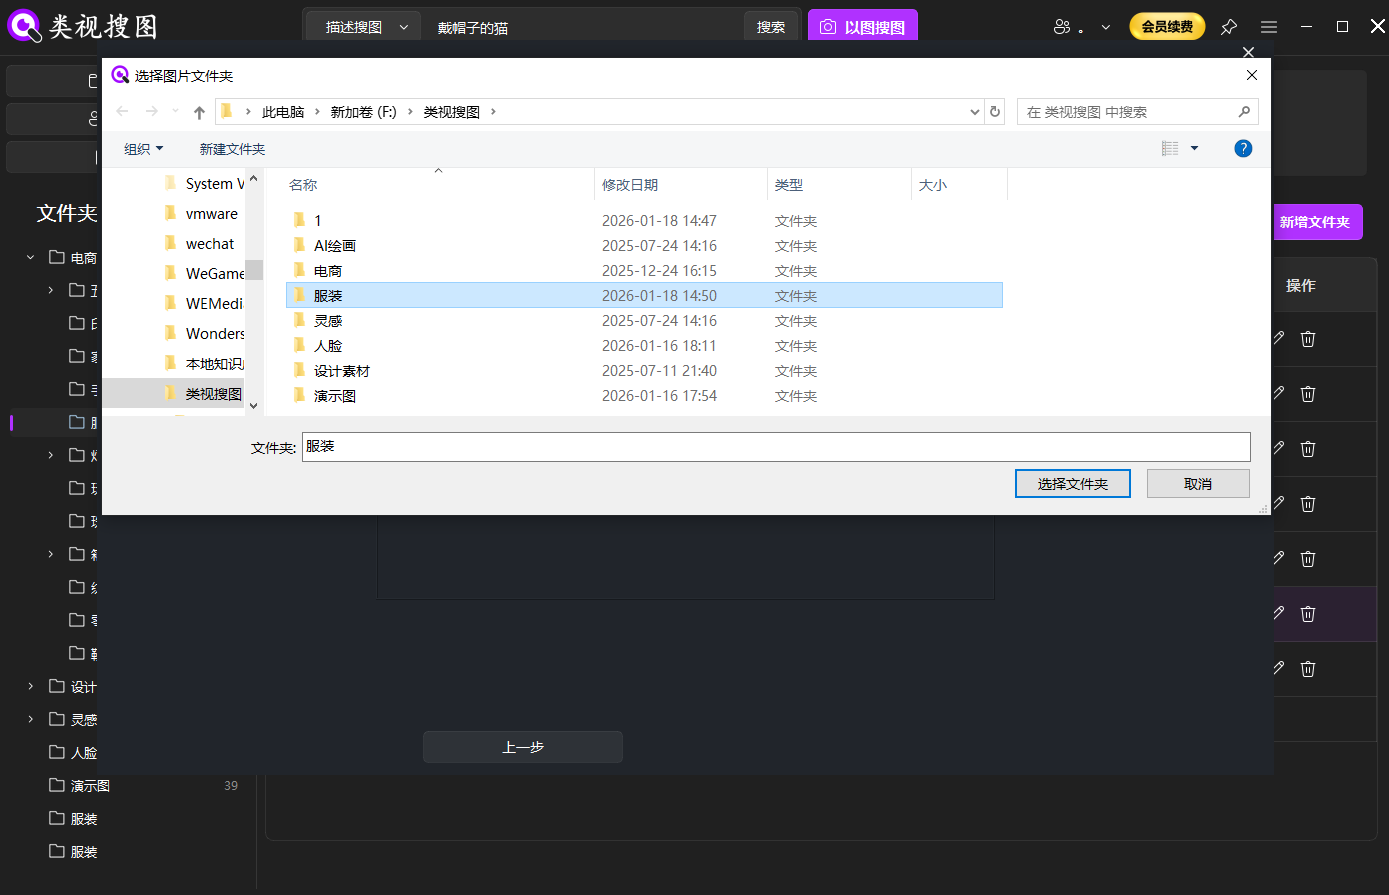Open the 组织 dropdown in the dialog

tap(142, 148)
